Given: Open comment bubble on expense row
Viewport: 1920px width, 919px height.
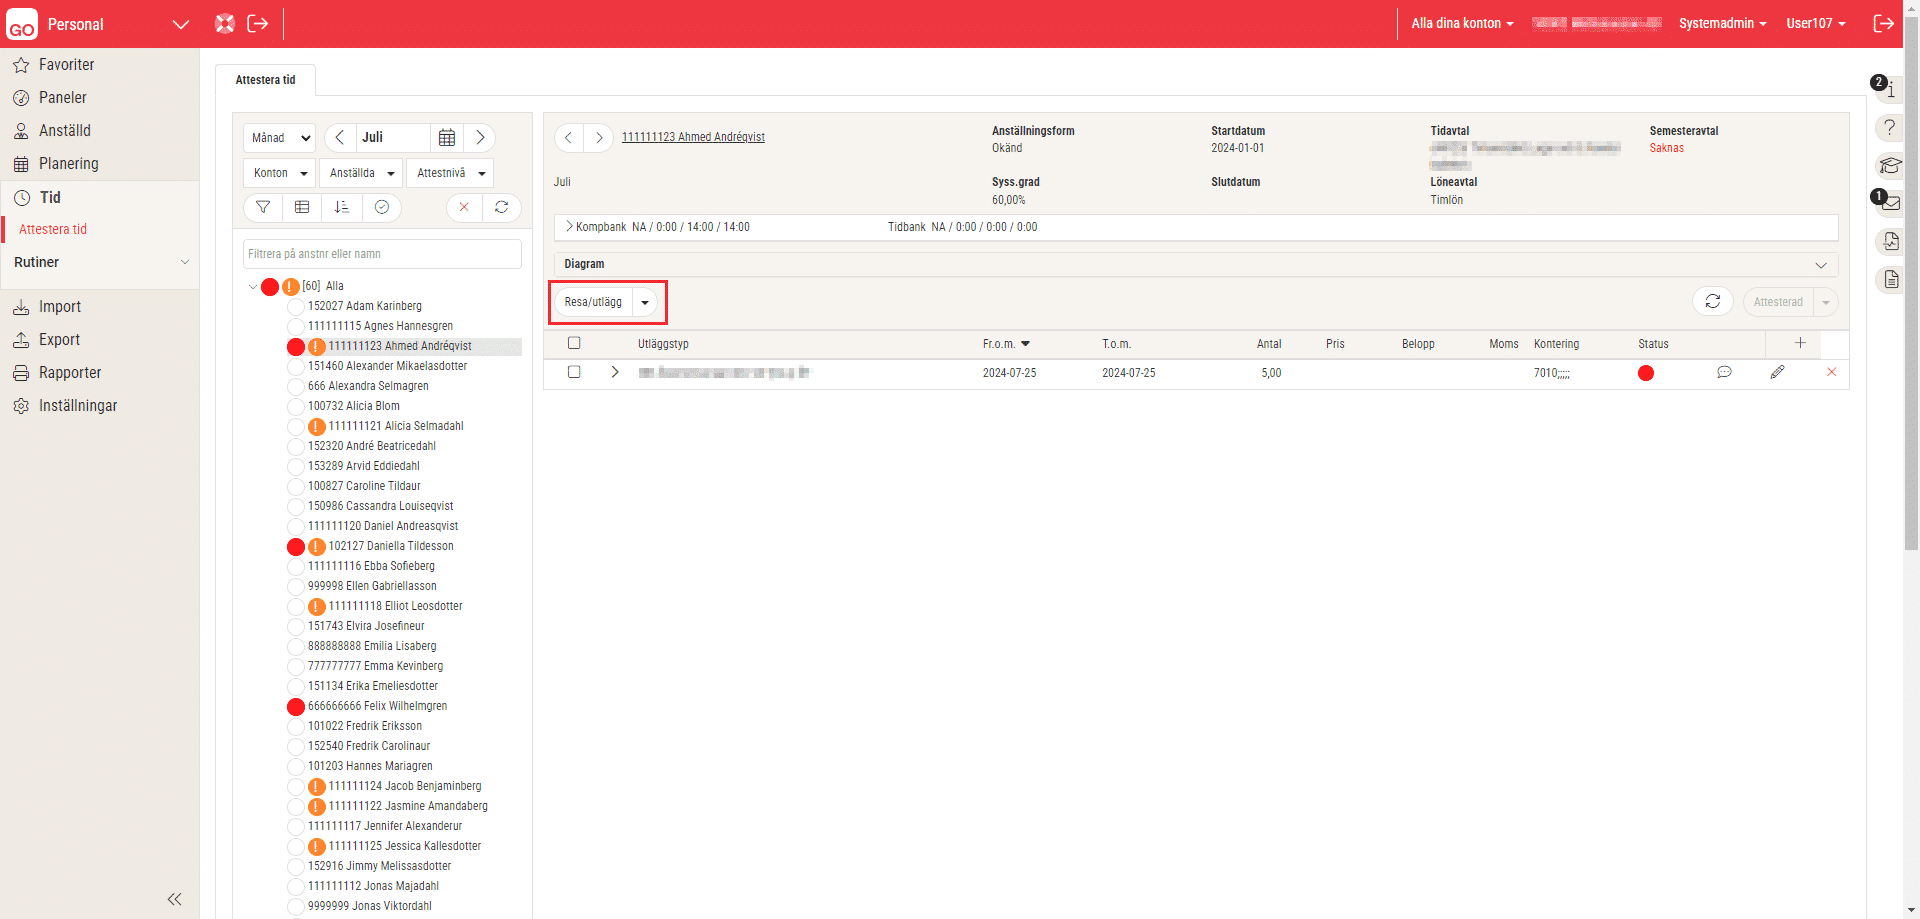Looking at the screenshot, I should coord(1724,372).
